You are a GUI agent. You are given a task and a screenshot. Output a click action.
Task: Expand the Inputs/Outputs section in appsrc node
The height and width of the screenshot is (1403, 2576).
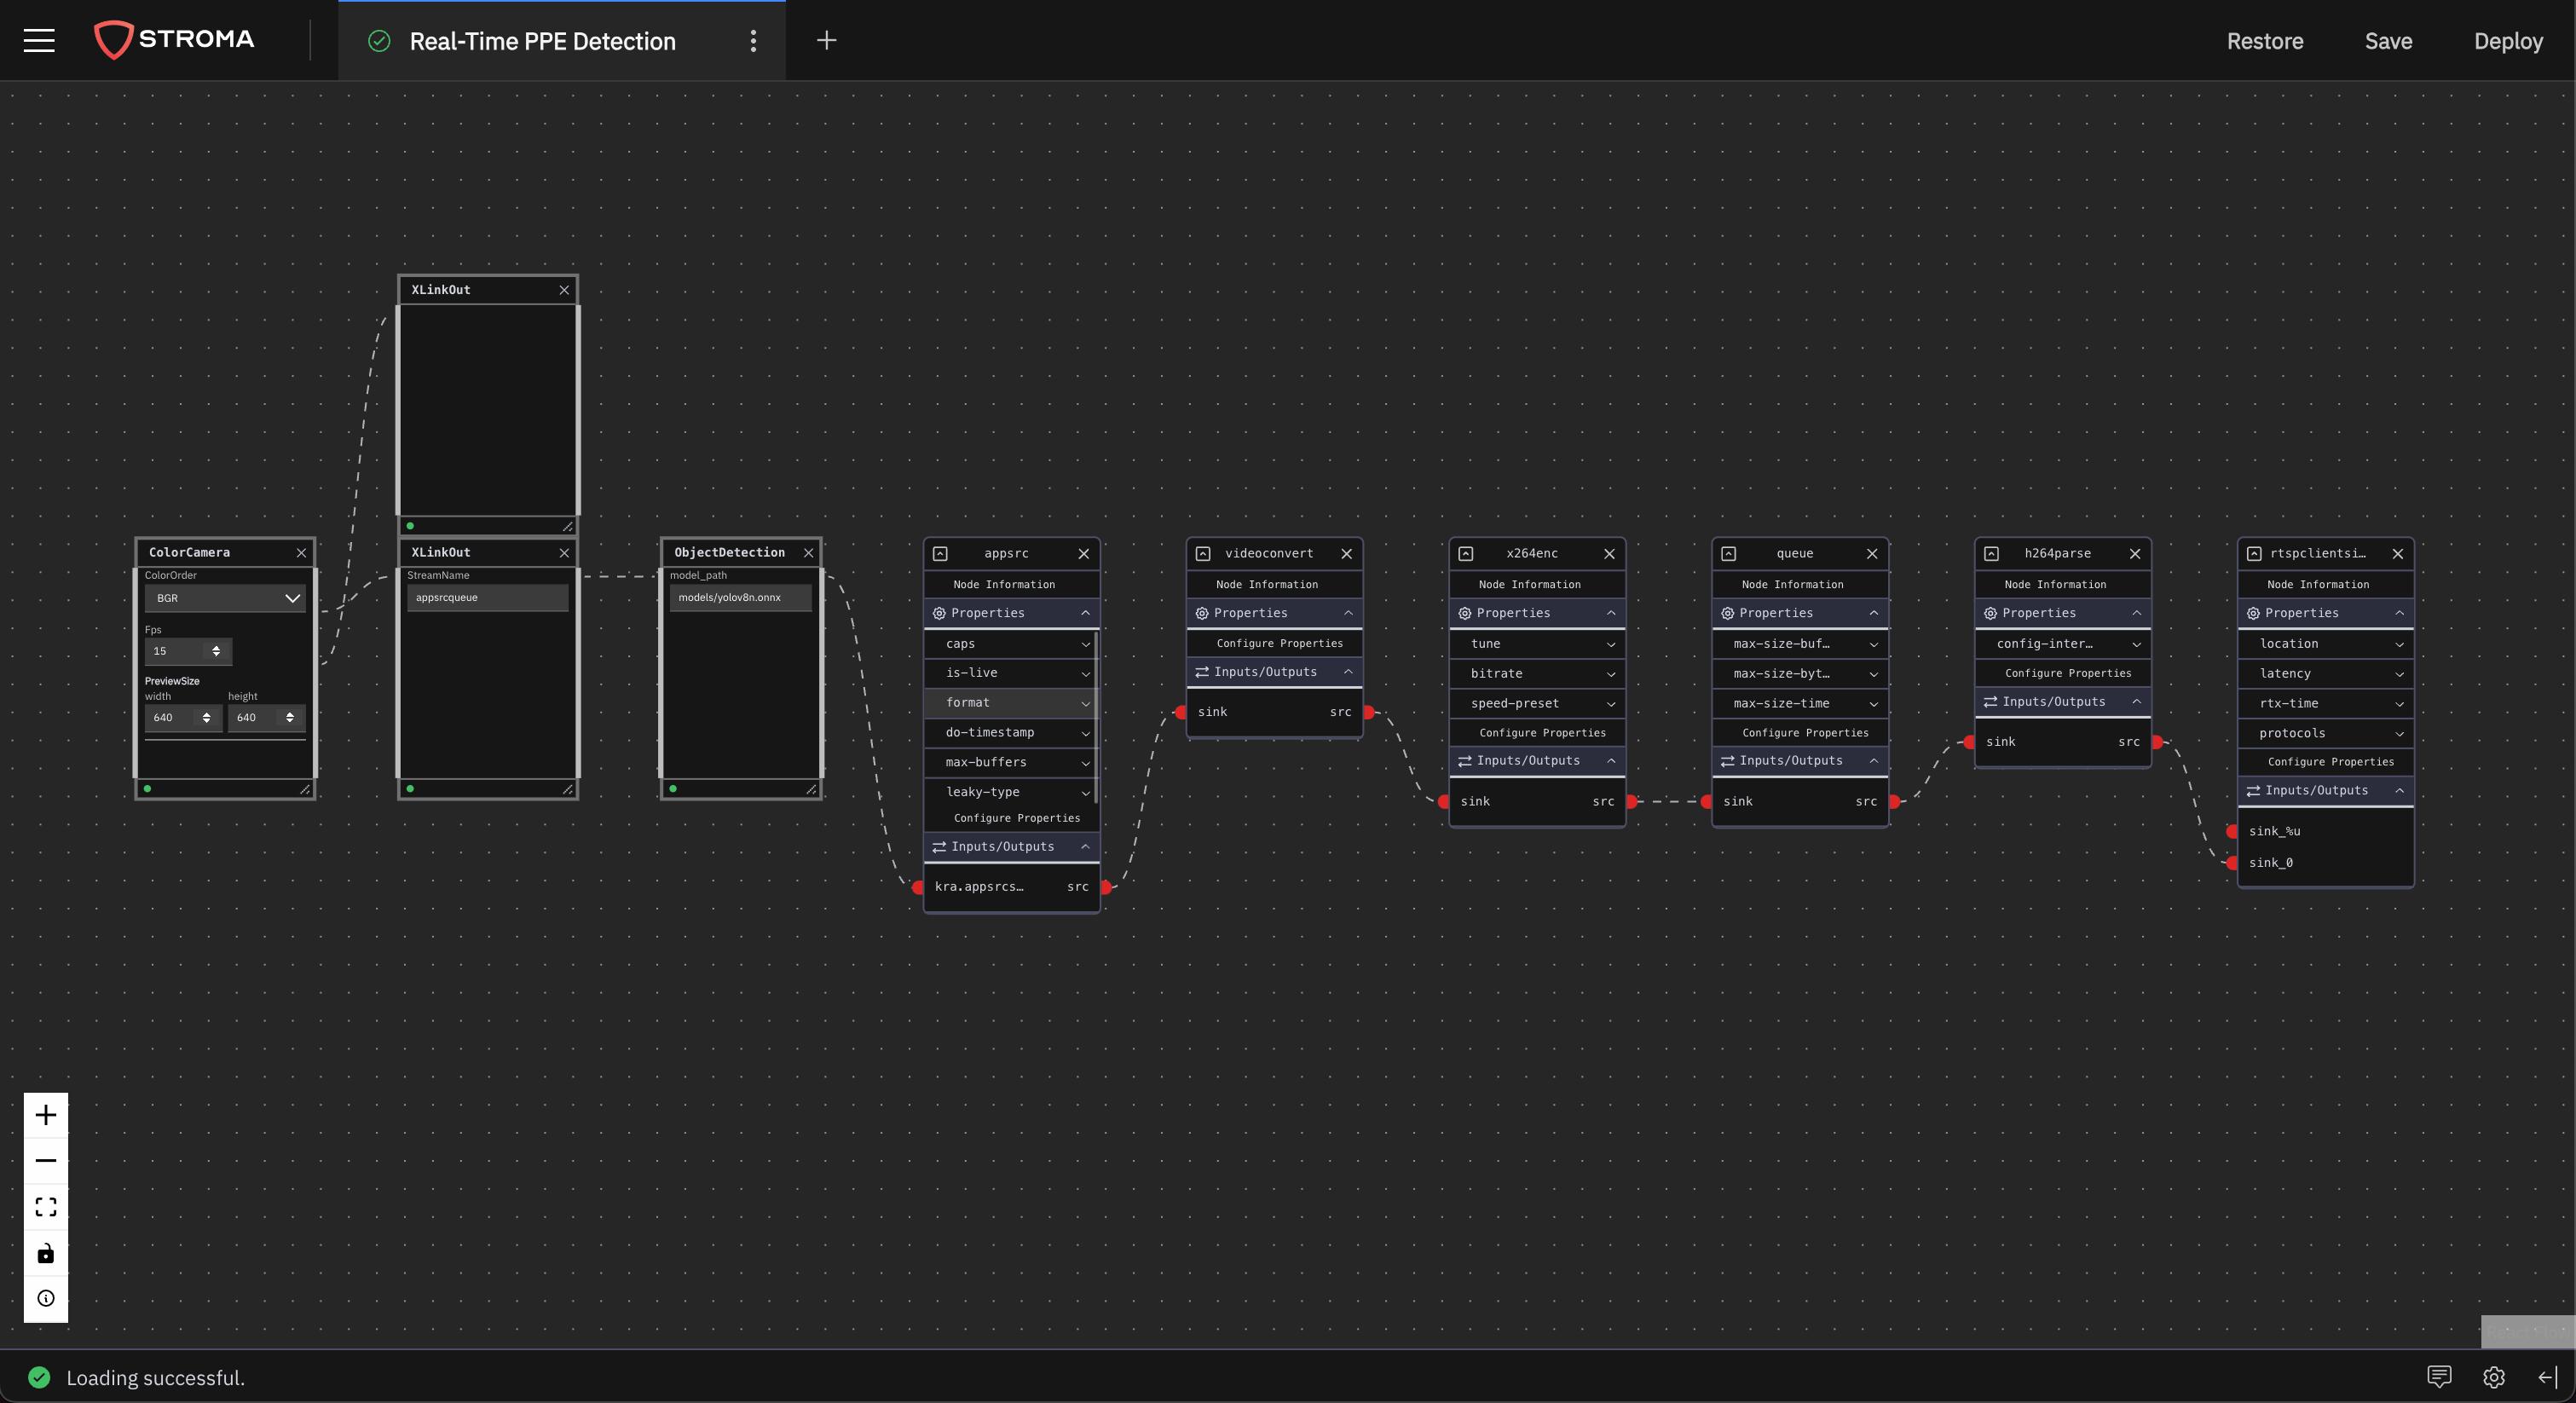click(1008, 846)
